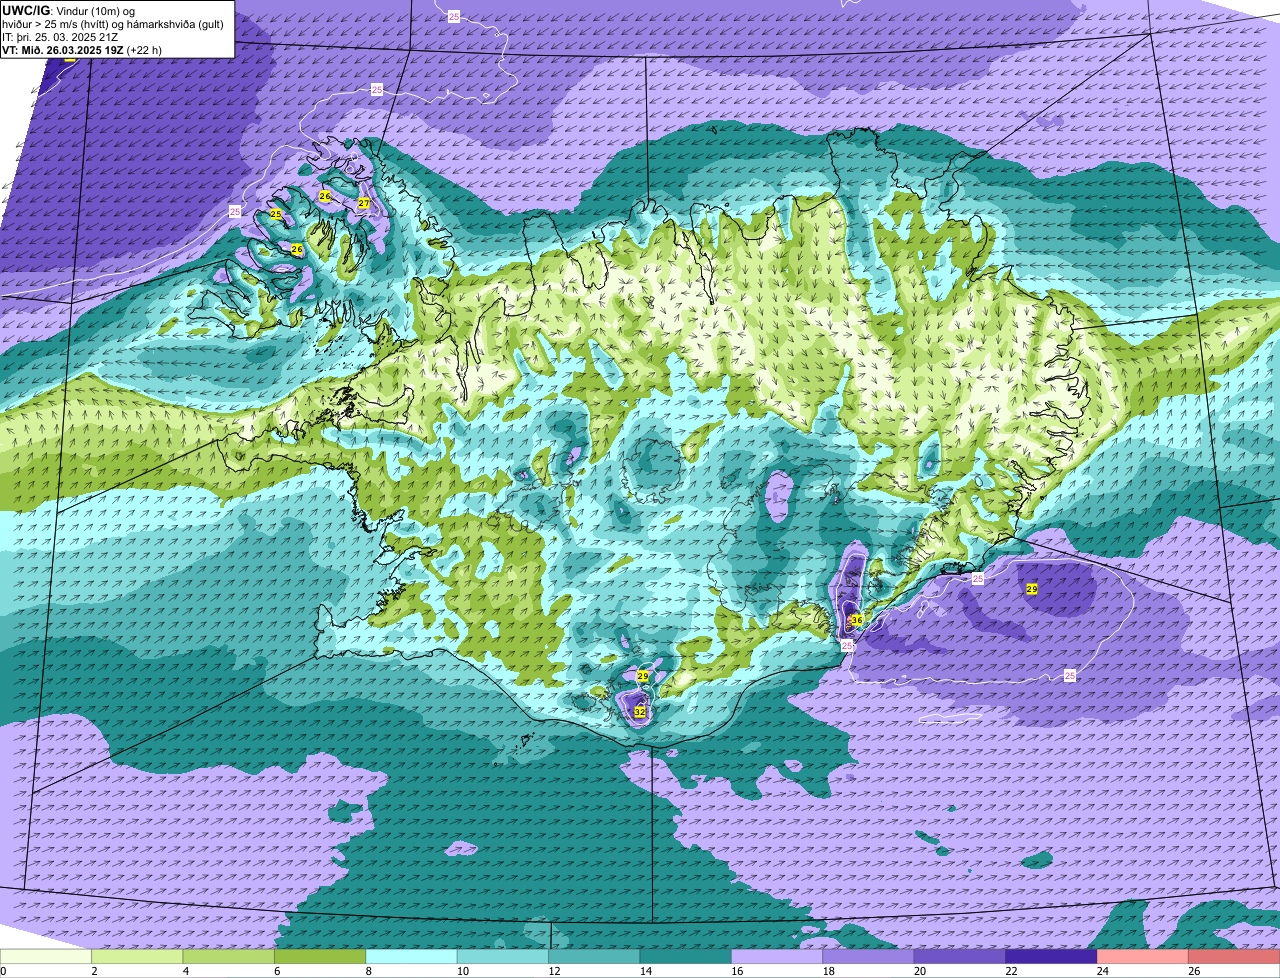1280x978 pixels.
Task: Click the number 8 on the color scale
Action: (369, 971)
